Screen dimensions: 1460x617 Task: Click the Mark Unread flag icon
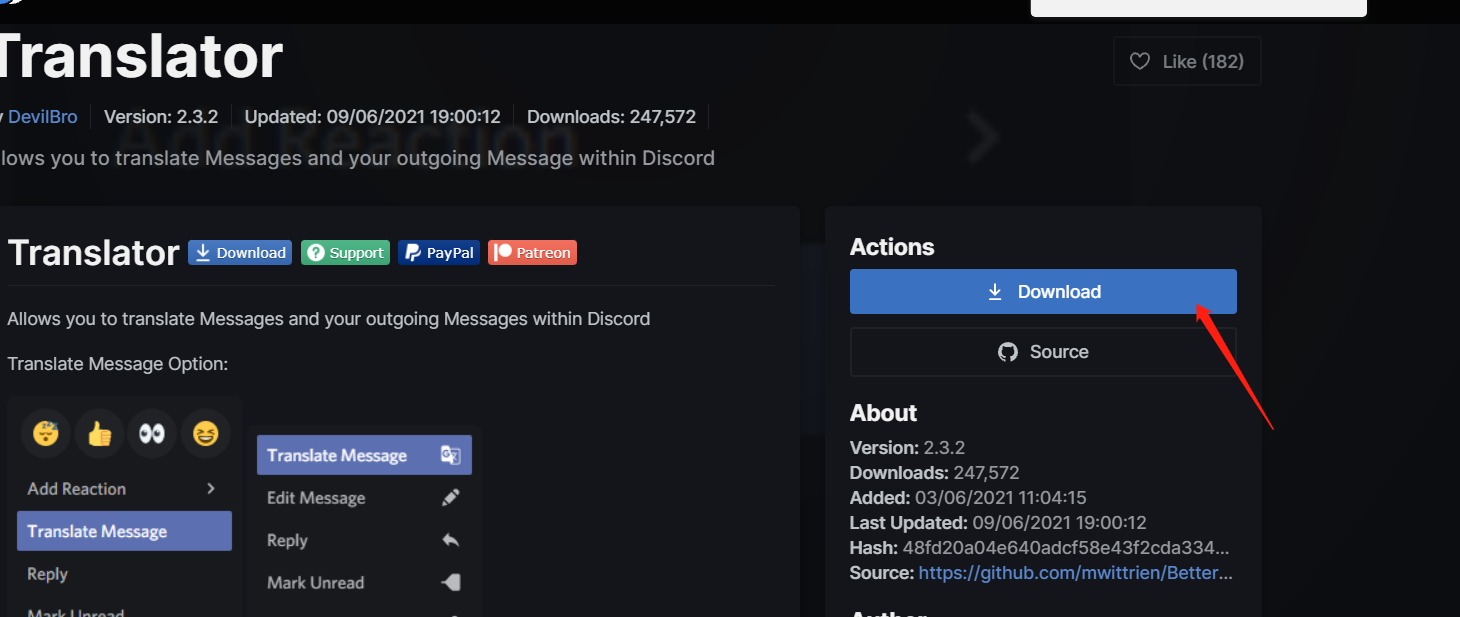click(x=451, y=582)
